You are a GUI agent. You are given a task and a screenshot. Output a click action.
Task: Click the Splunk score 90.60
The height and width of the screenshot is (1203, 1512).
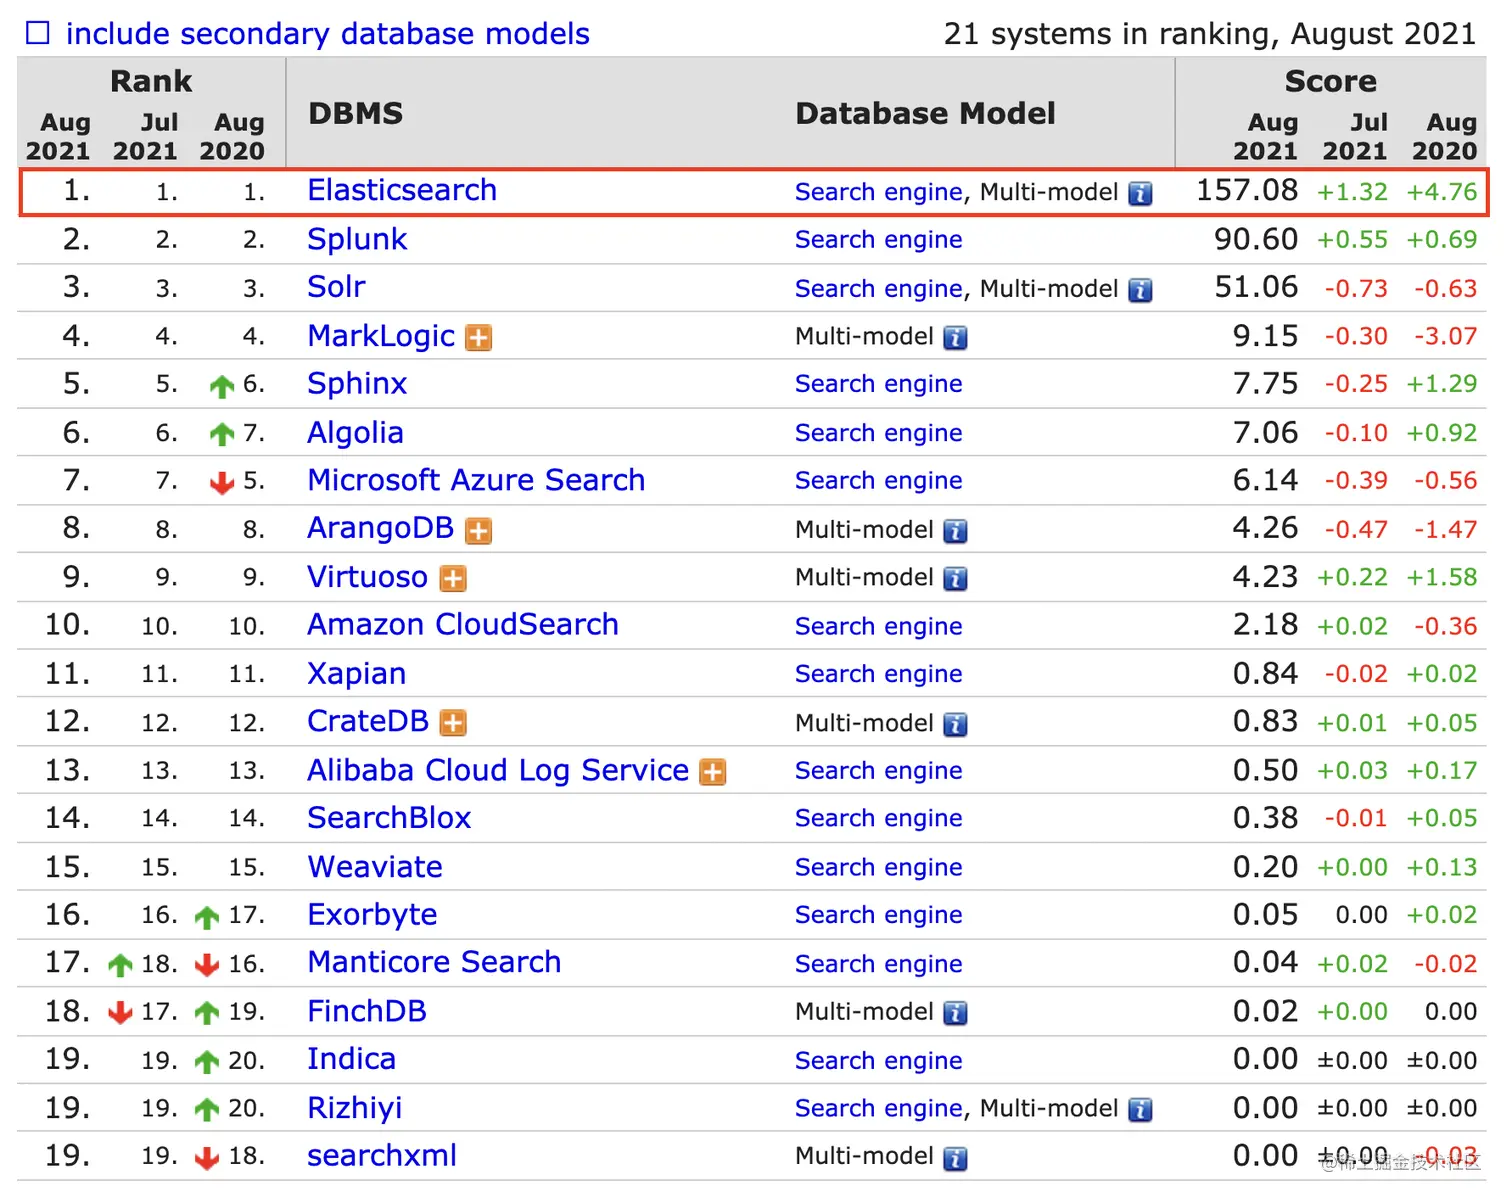click(x=1256, y=239)
